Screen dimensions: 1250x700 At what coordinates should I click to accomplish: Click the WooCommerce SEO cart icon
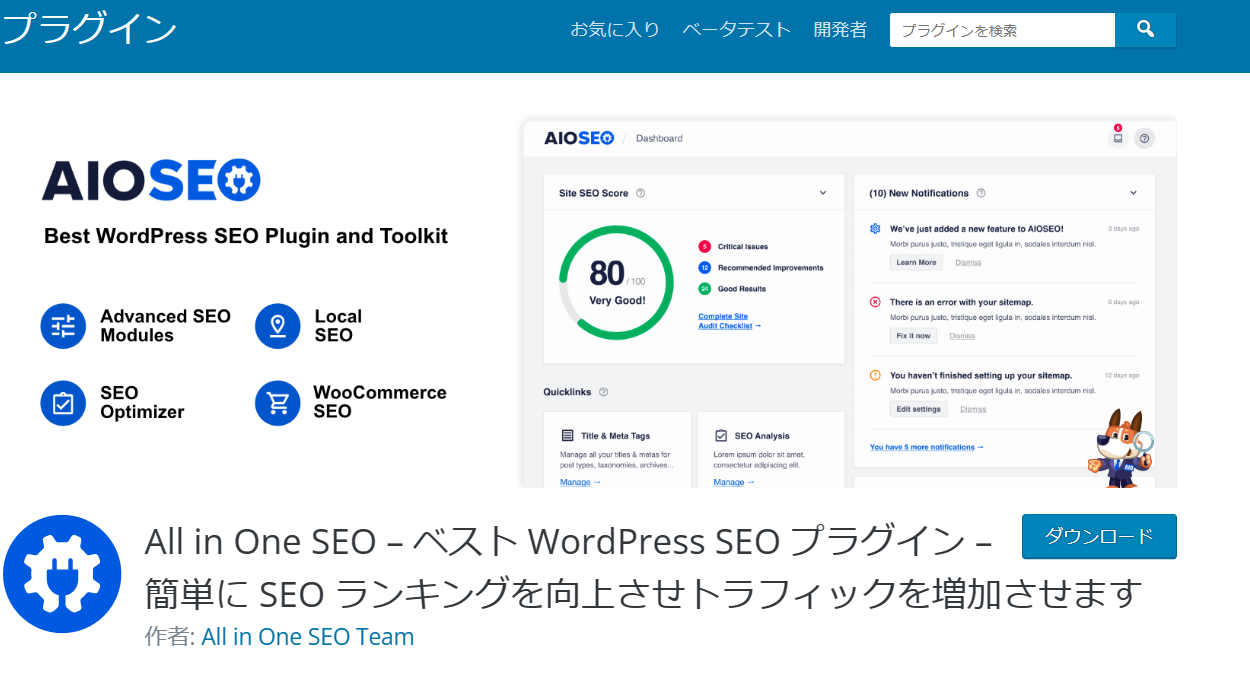[278, 402]
